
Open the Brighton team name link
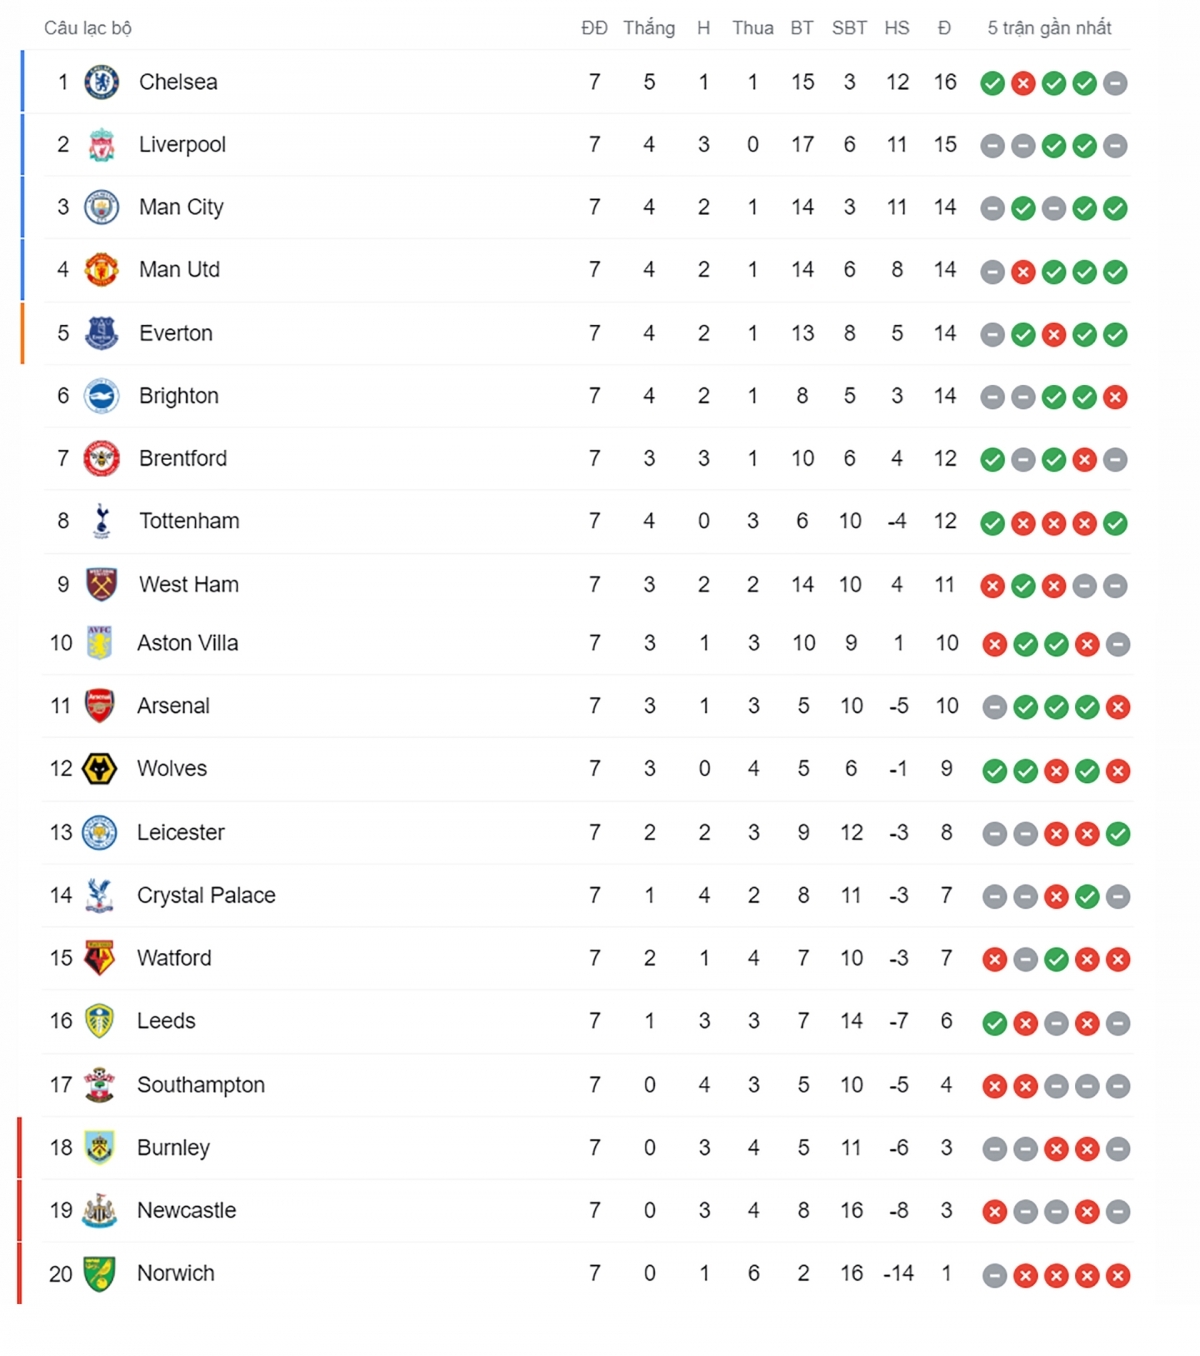point(179,396)
